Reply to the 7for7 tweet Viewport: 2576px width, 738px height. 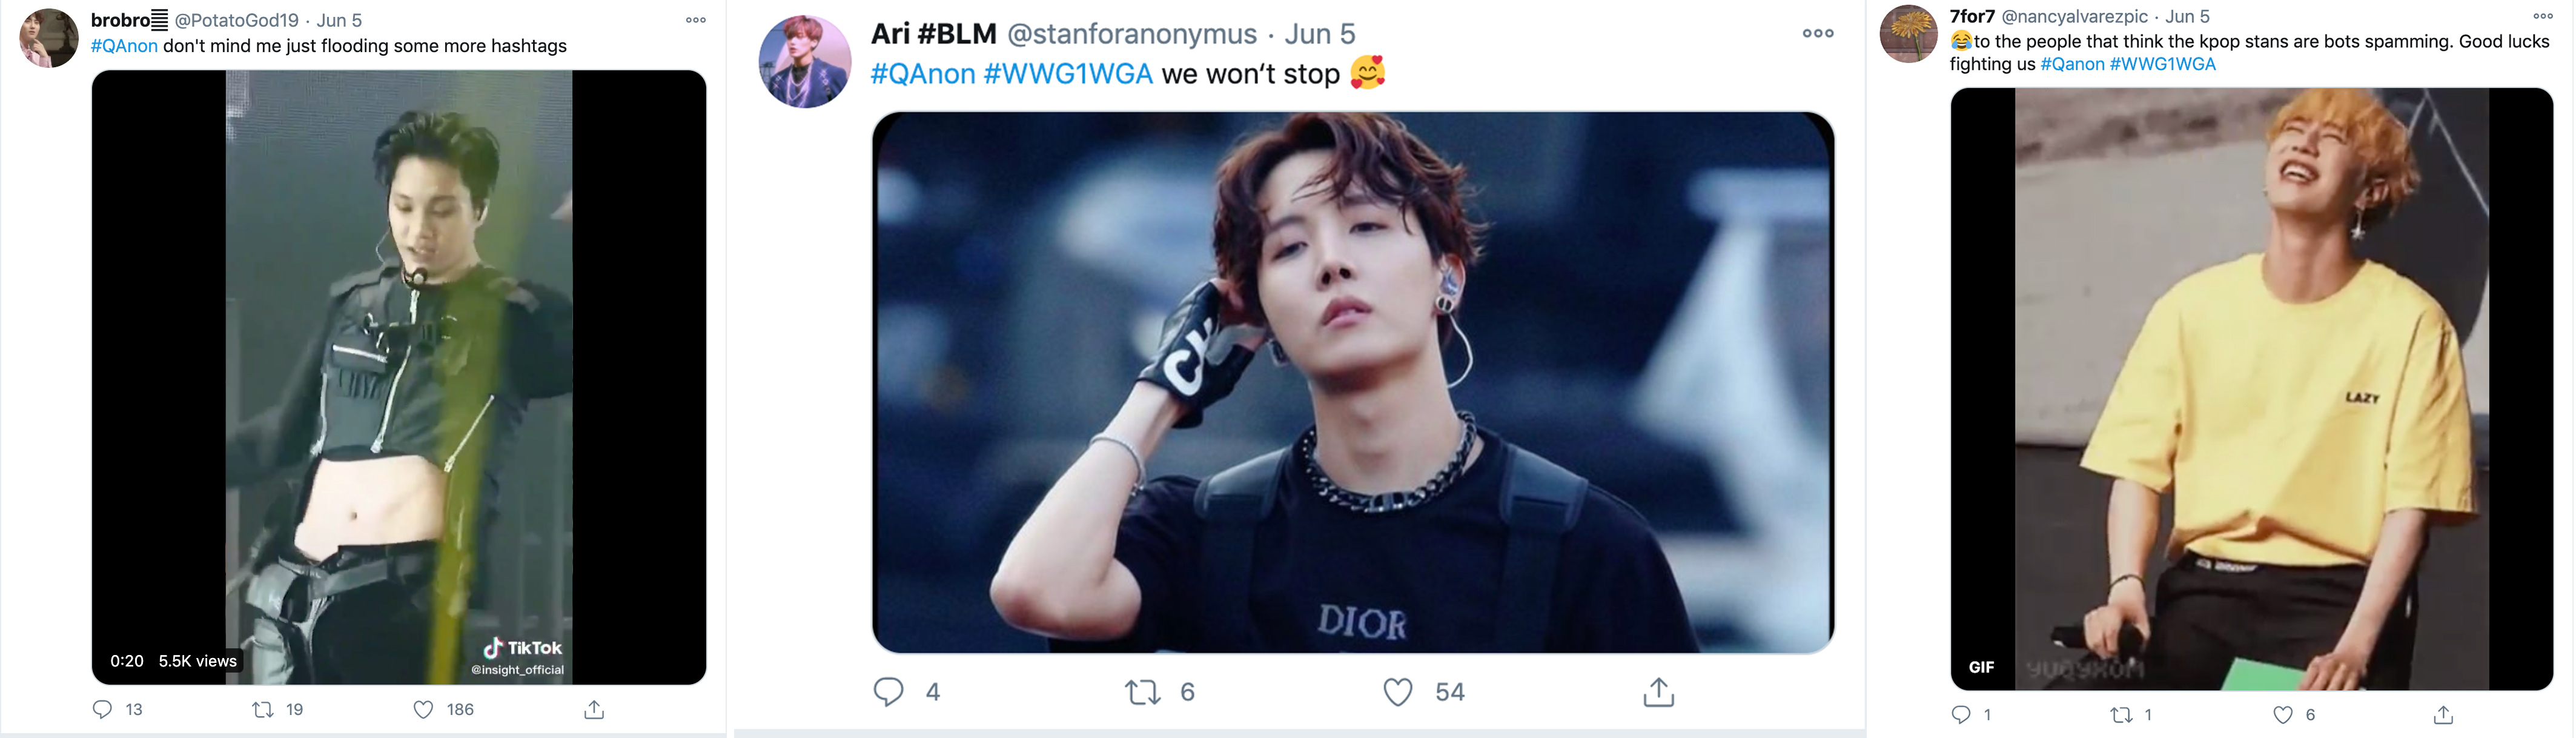point(1961,715)
